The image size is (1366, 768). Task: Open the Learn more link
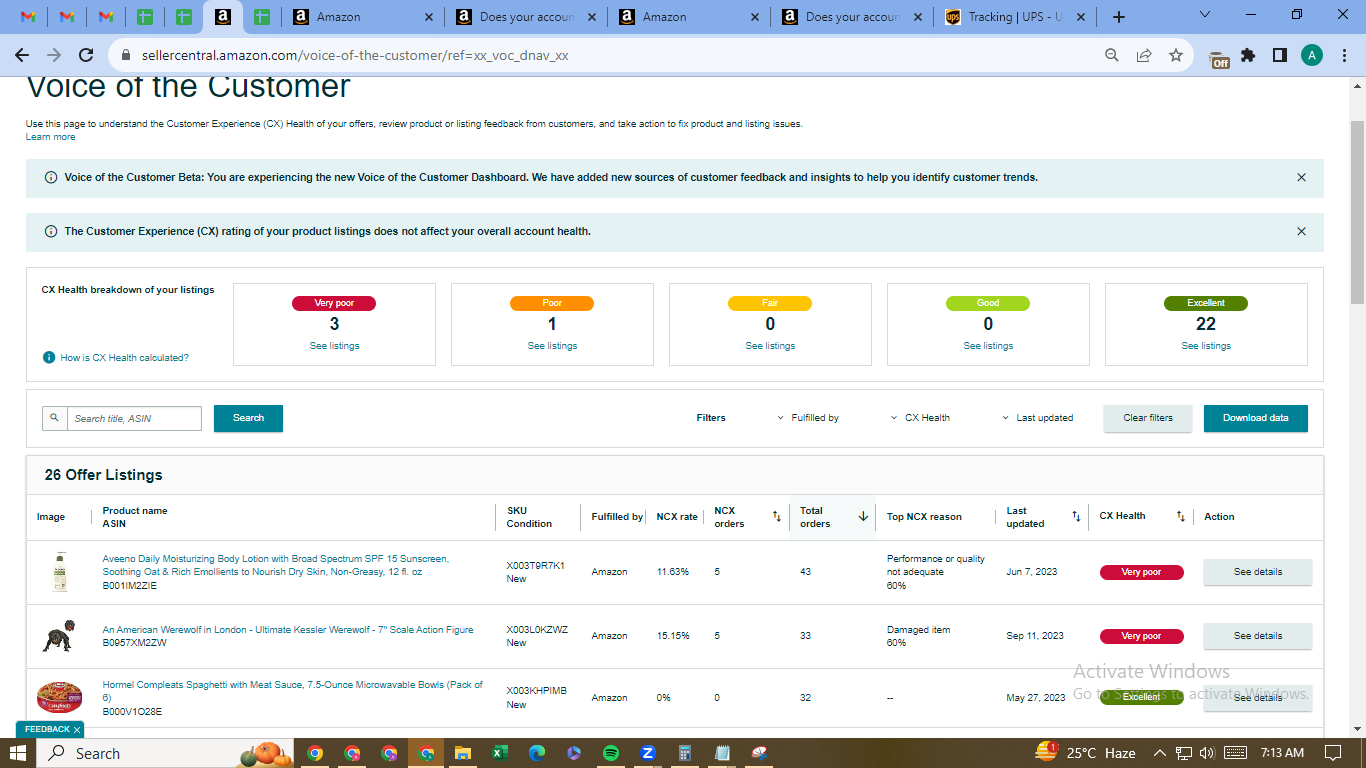50,137
